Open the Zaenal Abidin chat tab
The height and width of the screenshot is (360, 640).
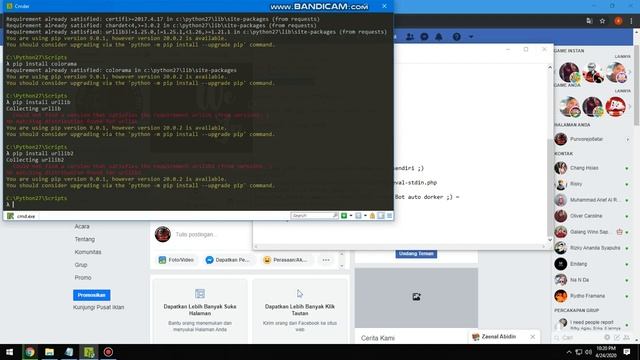click(x=498, y=337)
